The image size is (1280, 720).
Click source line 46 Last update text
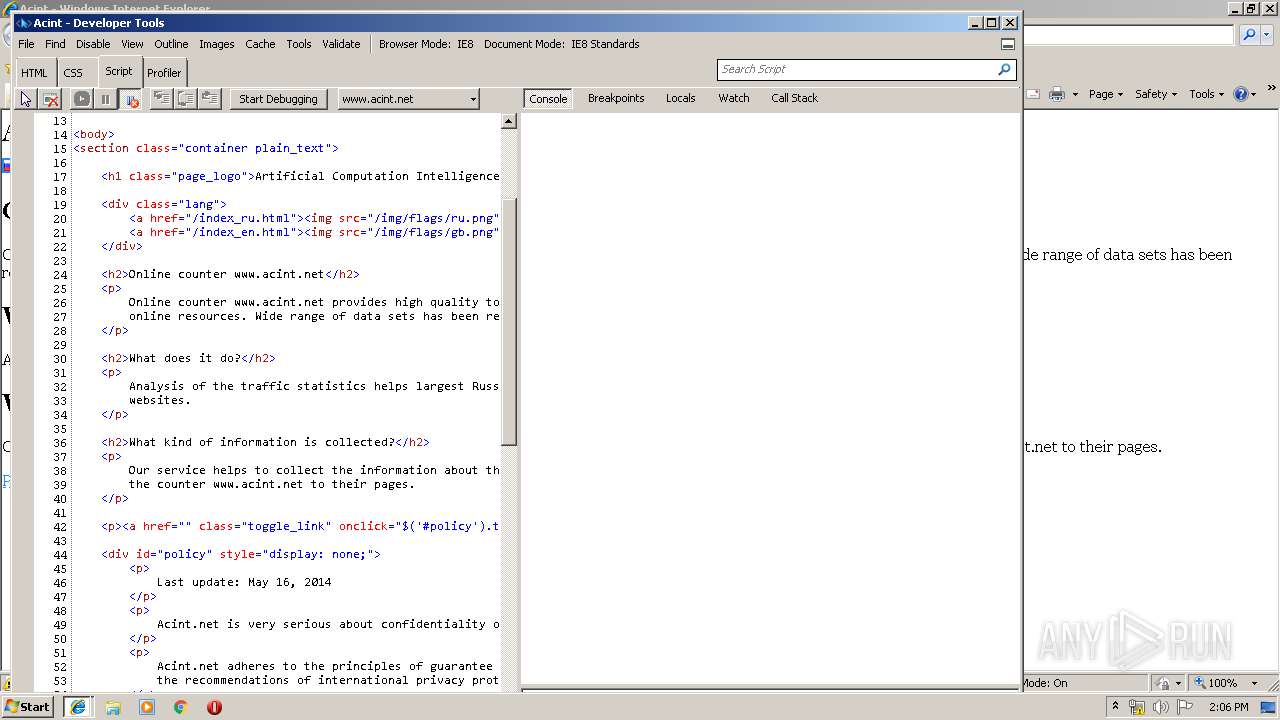[x=244, y=582]
